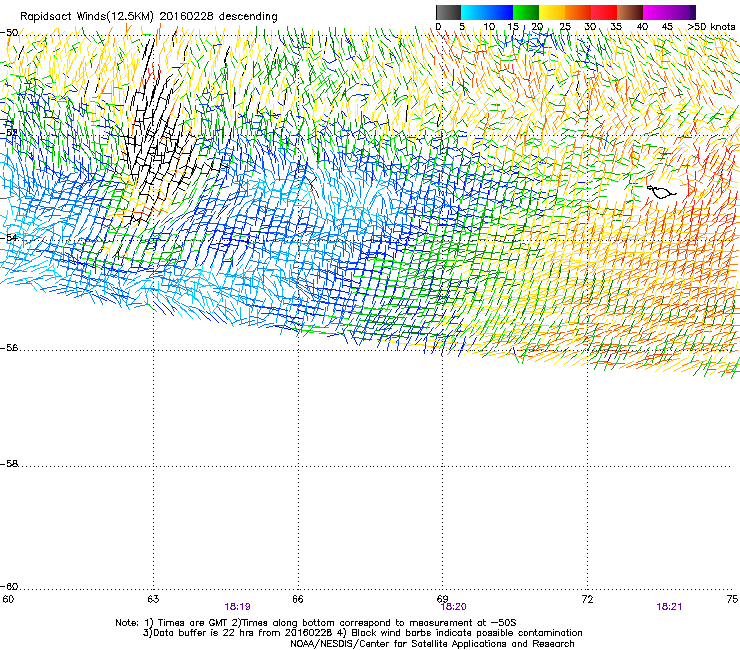Click the brown 35-40 knots legend swatch

(x=630, y=12)
